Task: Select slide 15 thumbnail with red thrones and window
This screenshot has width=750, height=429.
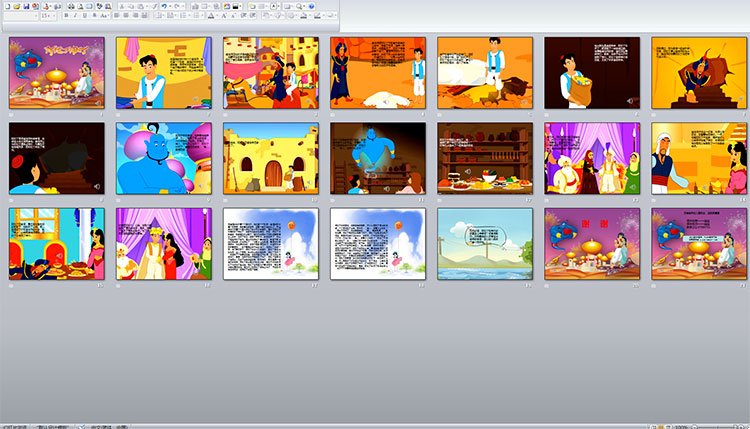Action: tap(56, 244)
